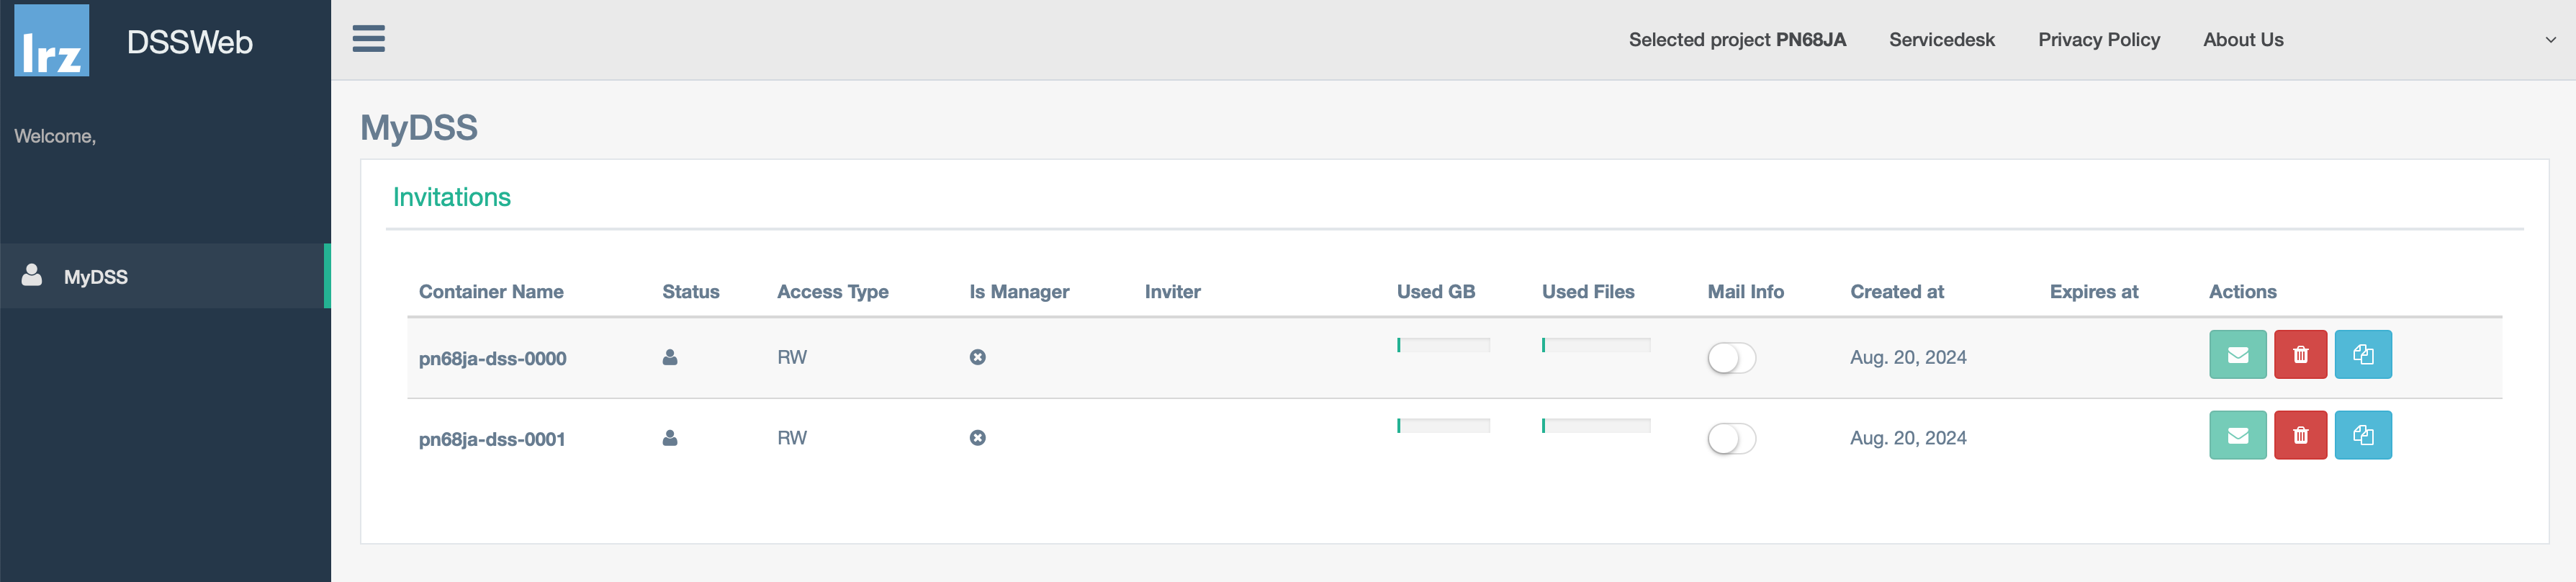Open the Servicedesk page
Screen dimensions: 2576x582
pyautogui.click(x=1941, y=40)
